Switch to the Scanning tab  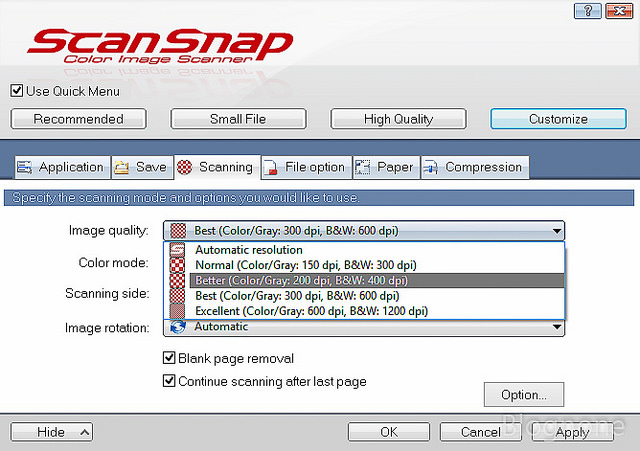point(217,167)
